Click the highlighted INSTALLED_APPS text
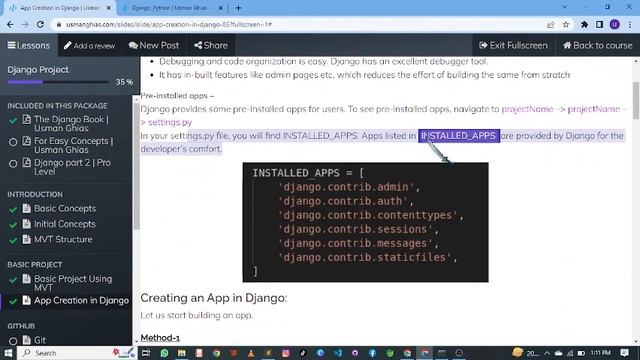The image size is (640, 360). pos(459,136)
